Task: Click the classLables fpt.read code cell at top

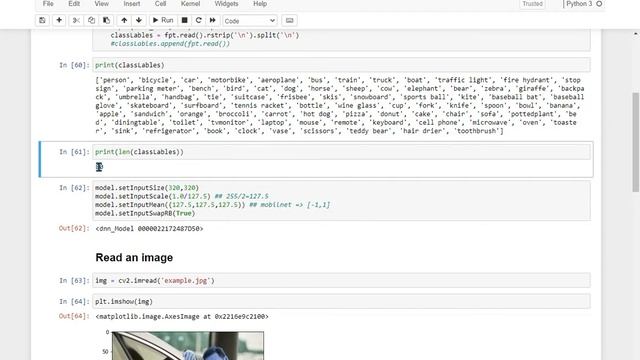Action: 341,40
